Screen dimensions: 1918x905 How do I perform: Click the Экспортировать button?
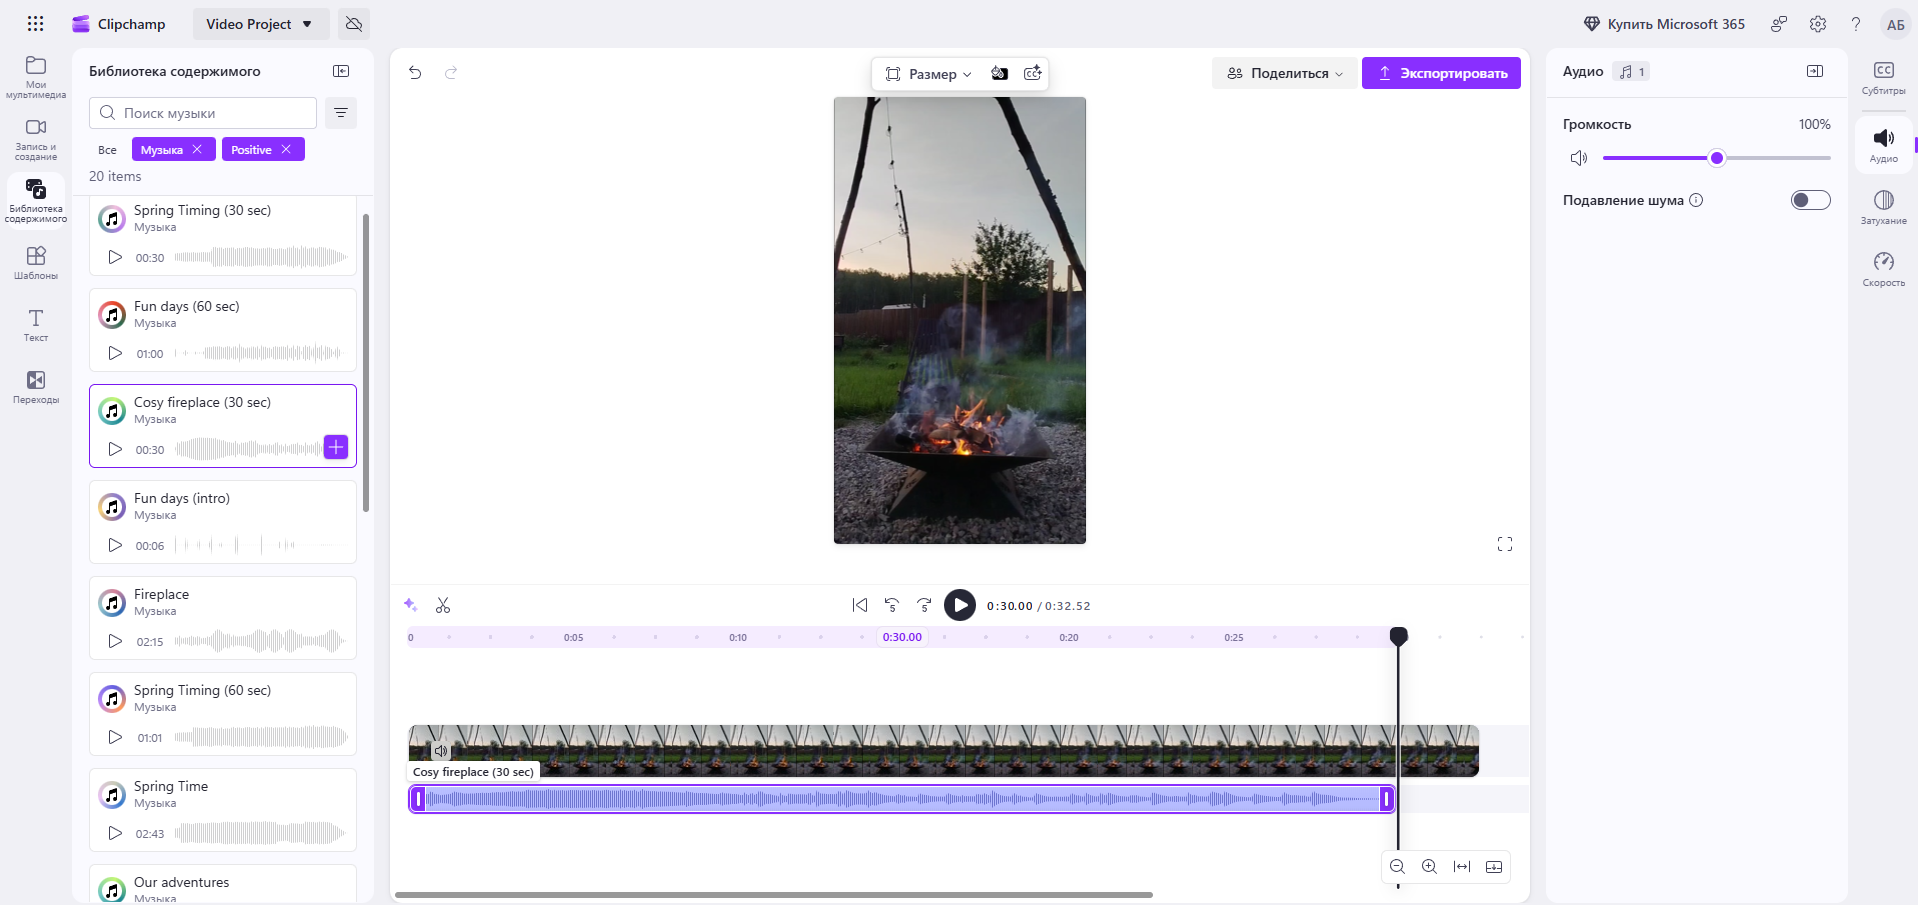click(1441, 73)
